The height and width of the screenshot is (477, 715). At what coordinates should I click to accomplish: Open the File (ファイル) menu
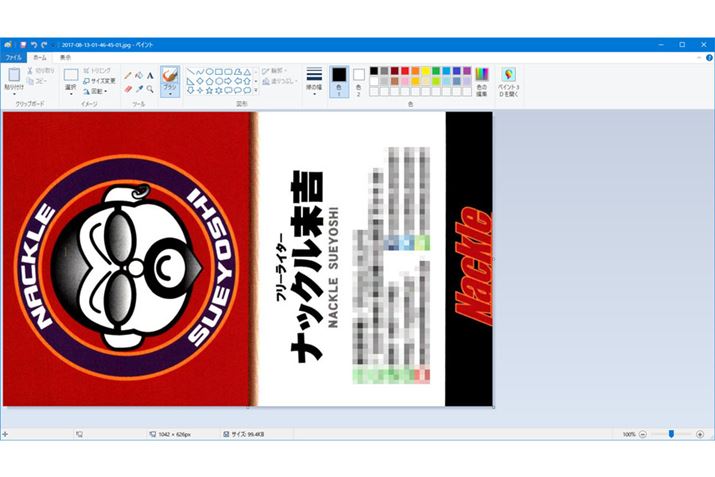click(x=13, y=58)
